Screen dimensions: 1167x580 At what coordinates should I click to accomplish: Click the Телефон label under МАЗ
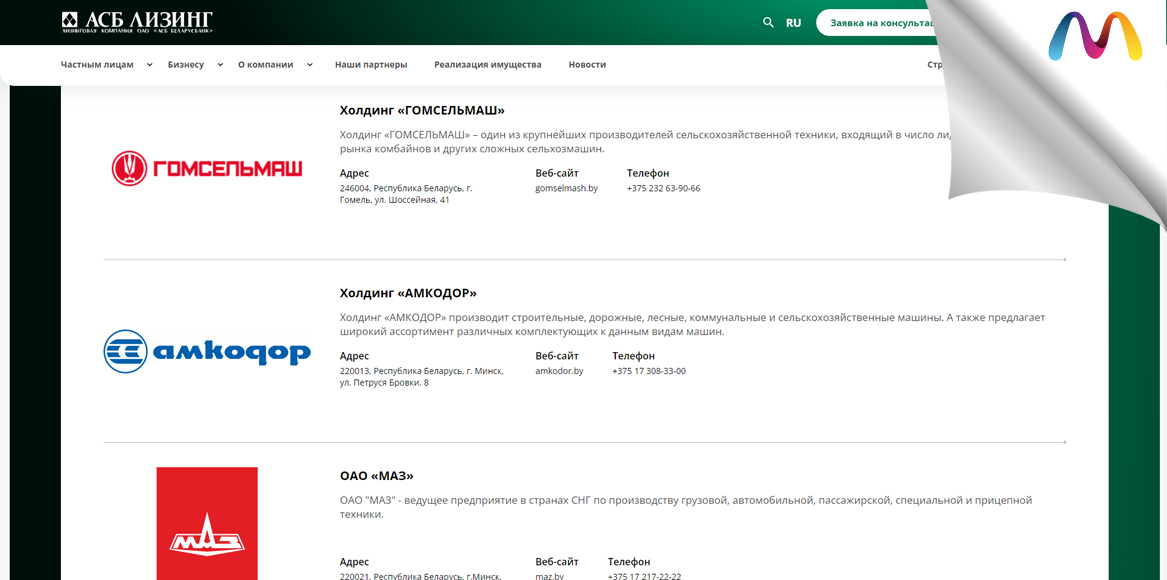coord(629,562)
